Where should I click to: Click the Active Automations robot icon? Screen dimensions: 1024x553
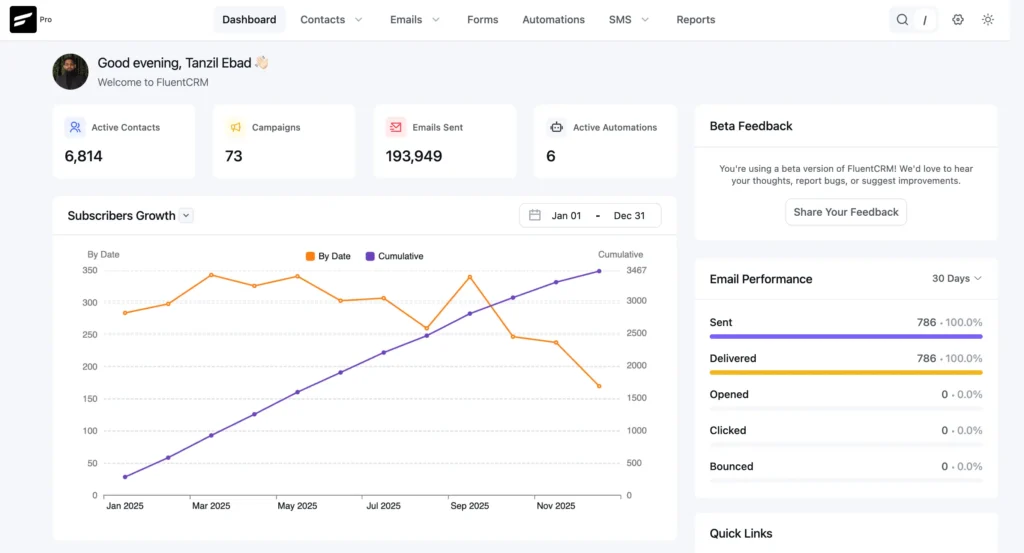556,127
